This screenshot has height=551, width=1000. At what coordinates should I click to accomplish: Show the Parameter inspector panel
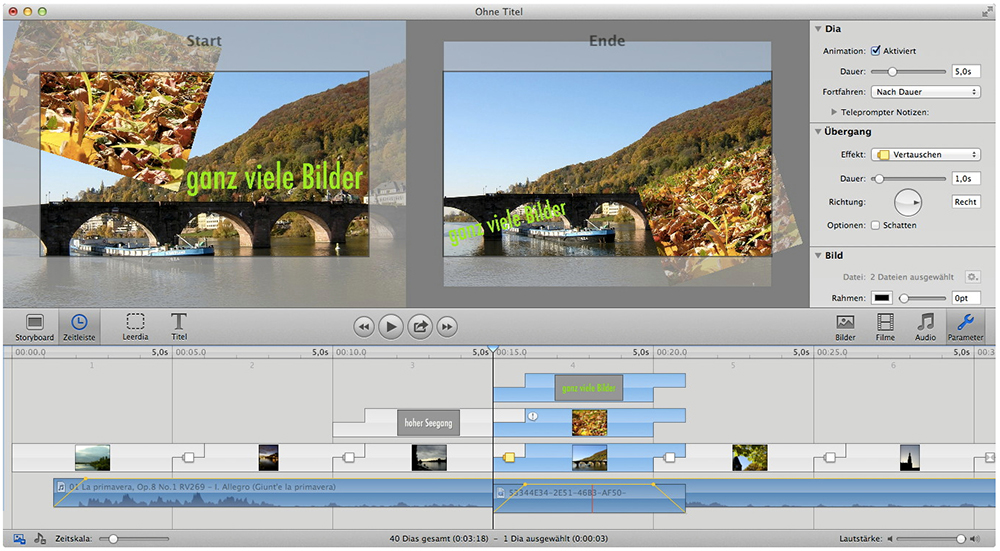click(965, 326)
